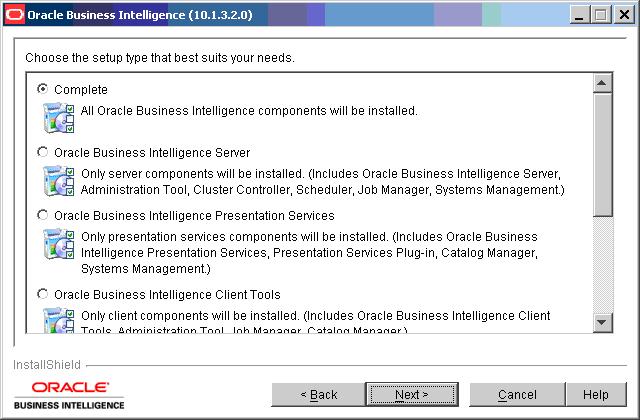Proceed with the Next button

click(x=412, y=395)
